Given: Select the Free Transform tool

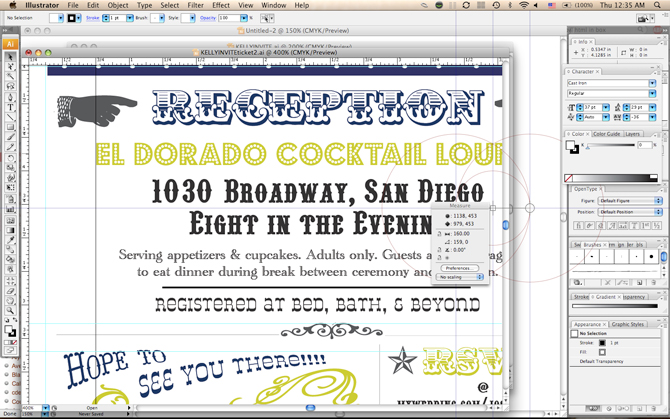Looking at the screenshot, I should [x=11, y=188].
